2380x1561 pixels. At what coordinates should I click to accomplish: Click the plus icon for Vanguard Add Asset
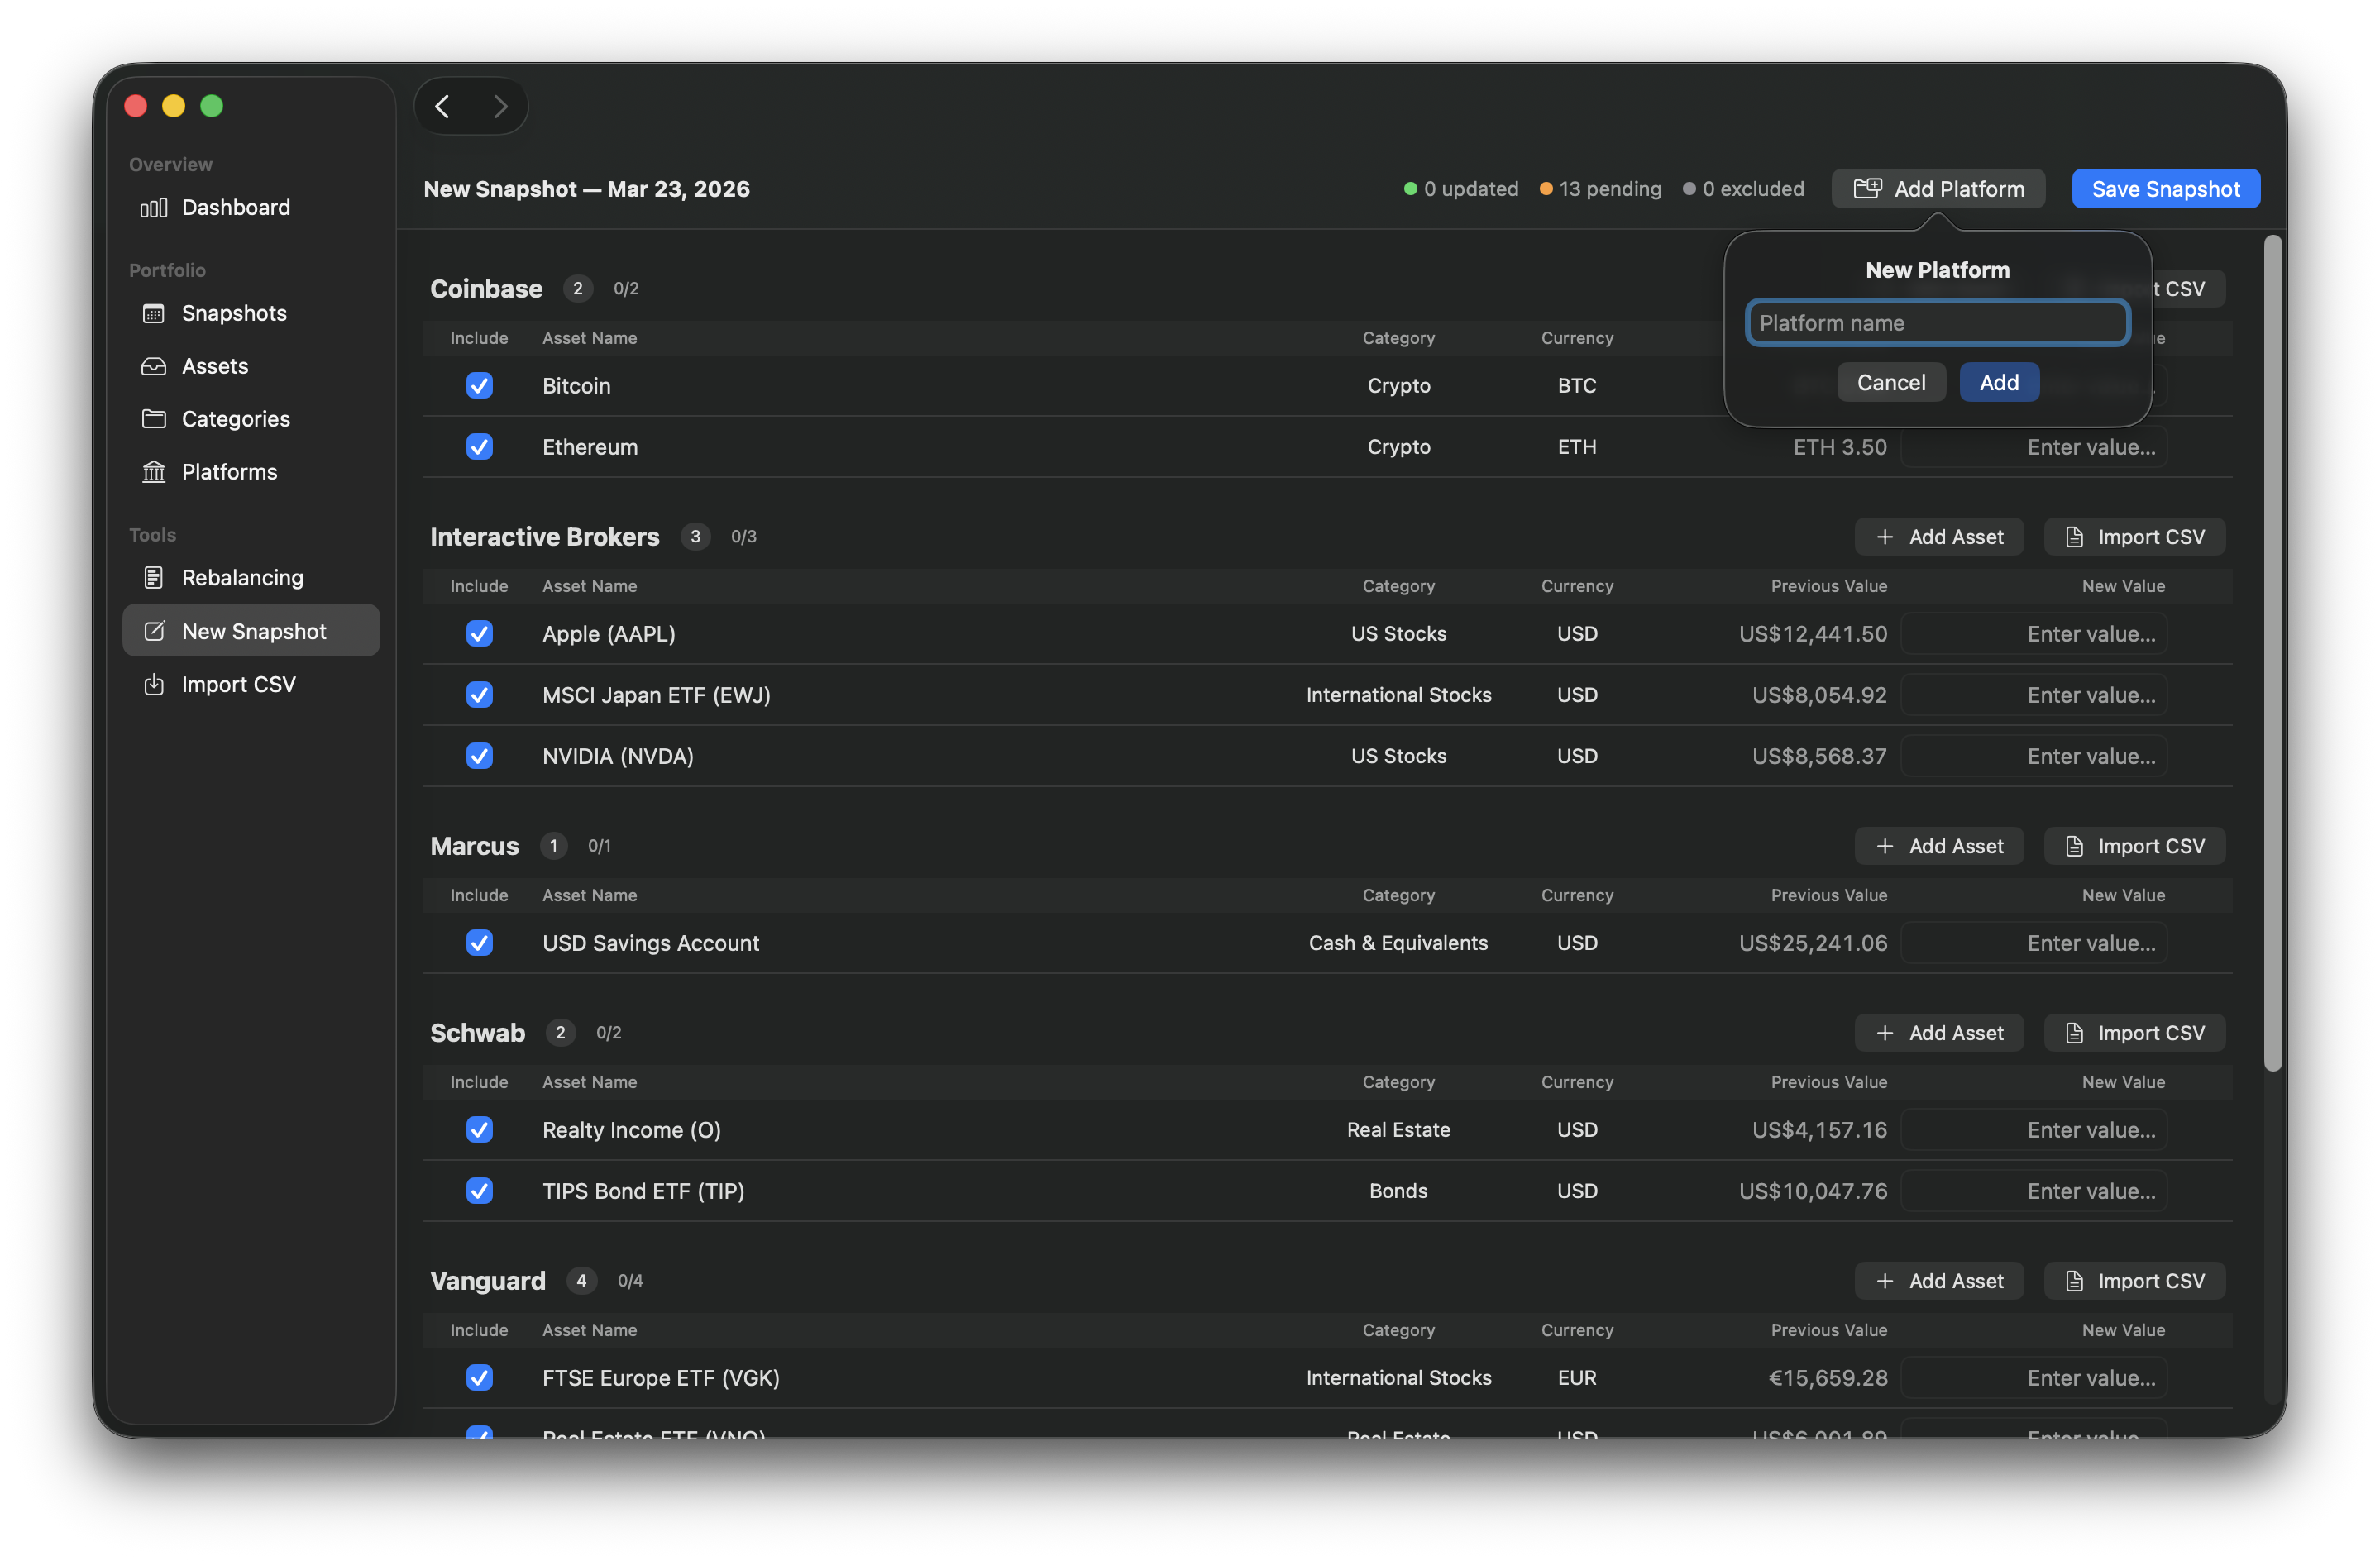[x=1885, y=1281]
